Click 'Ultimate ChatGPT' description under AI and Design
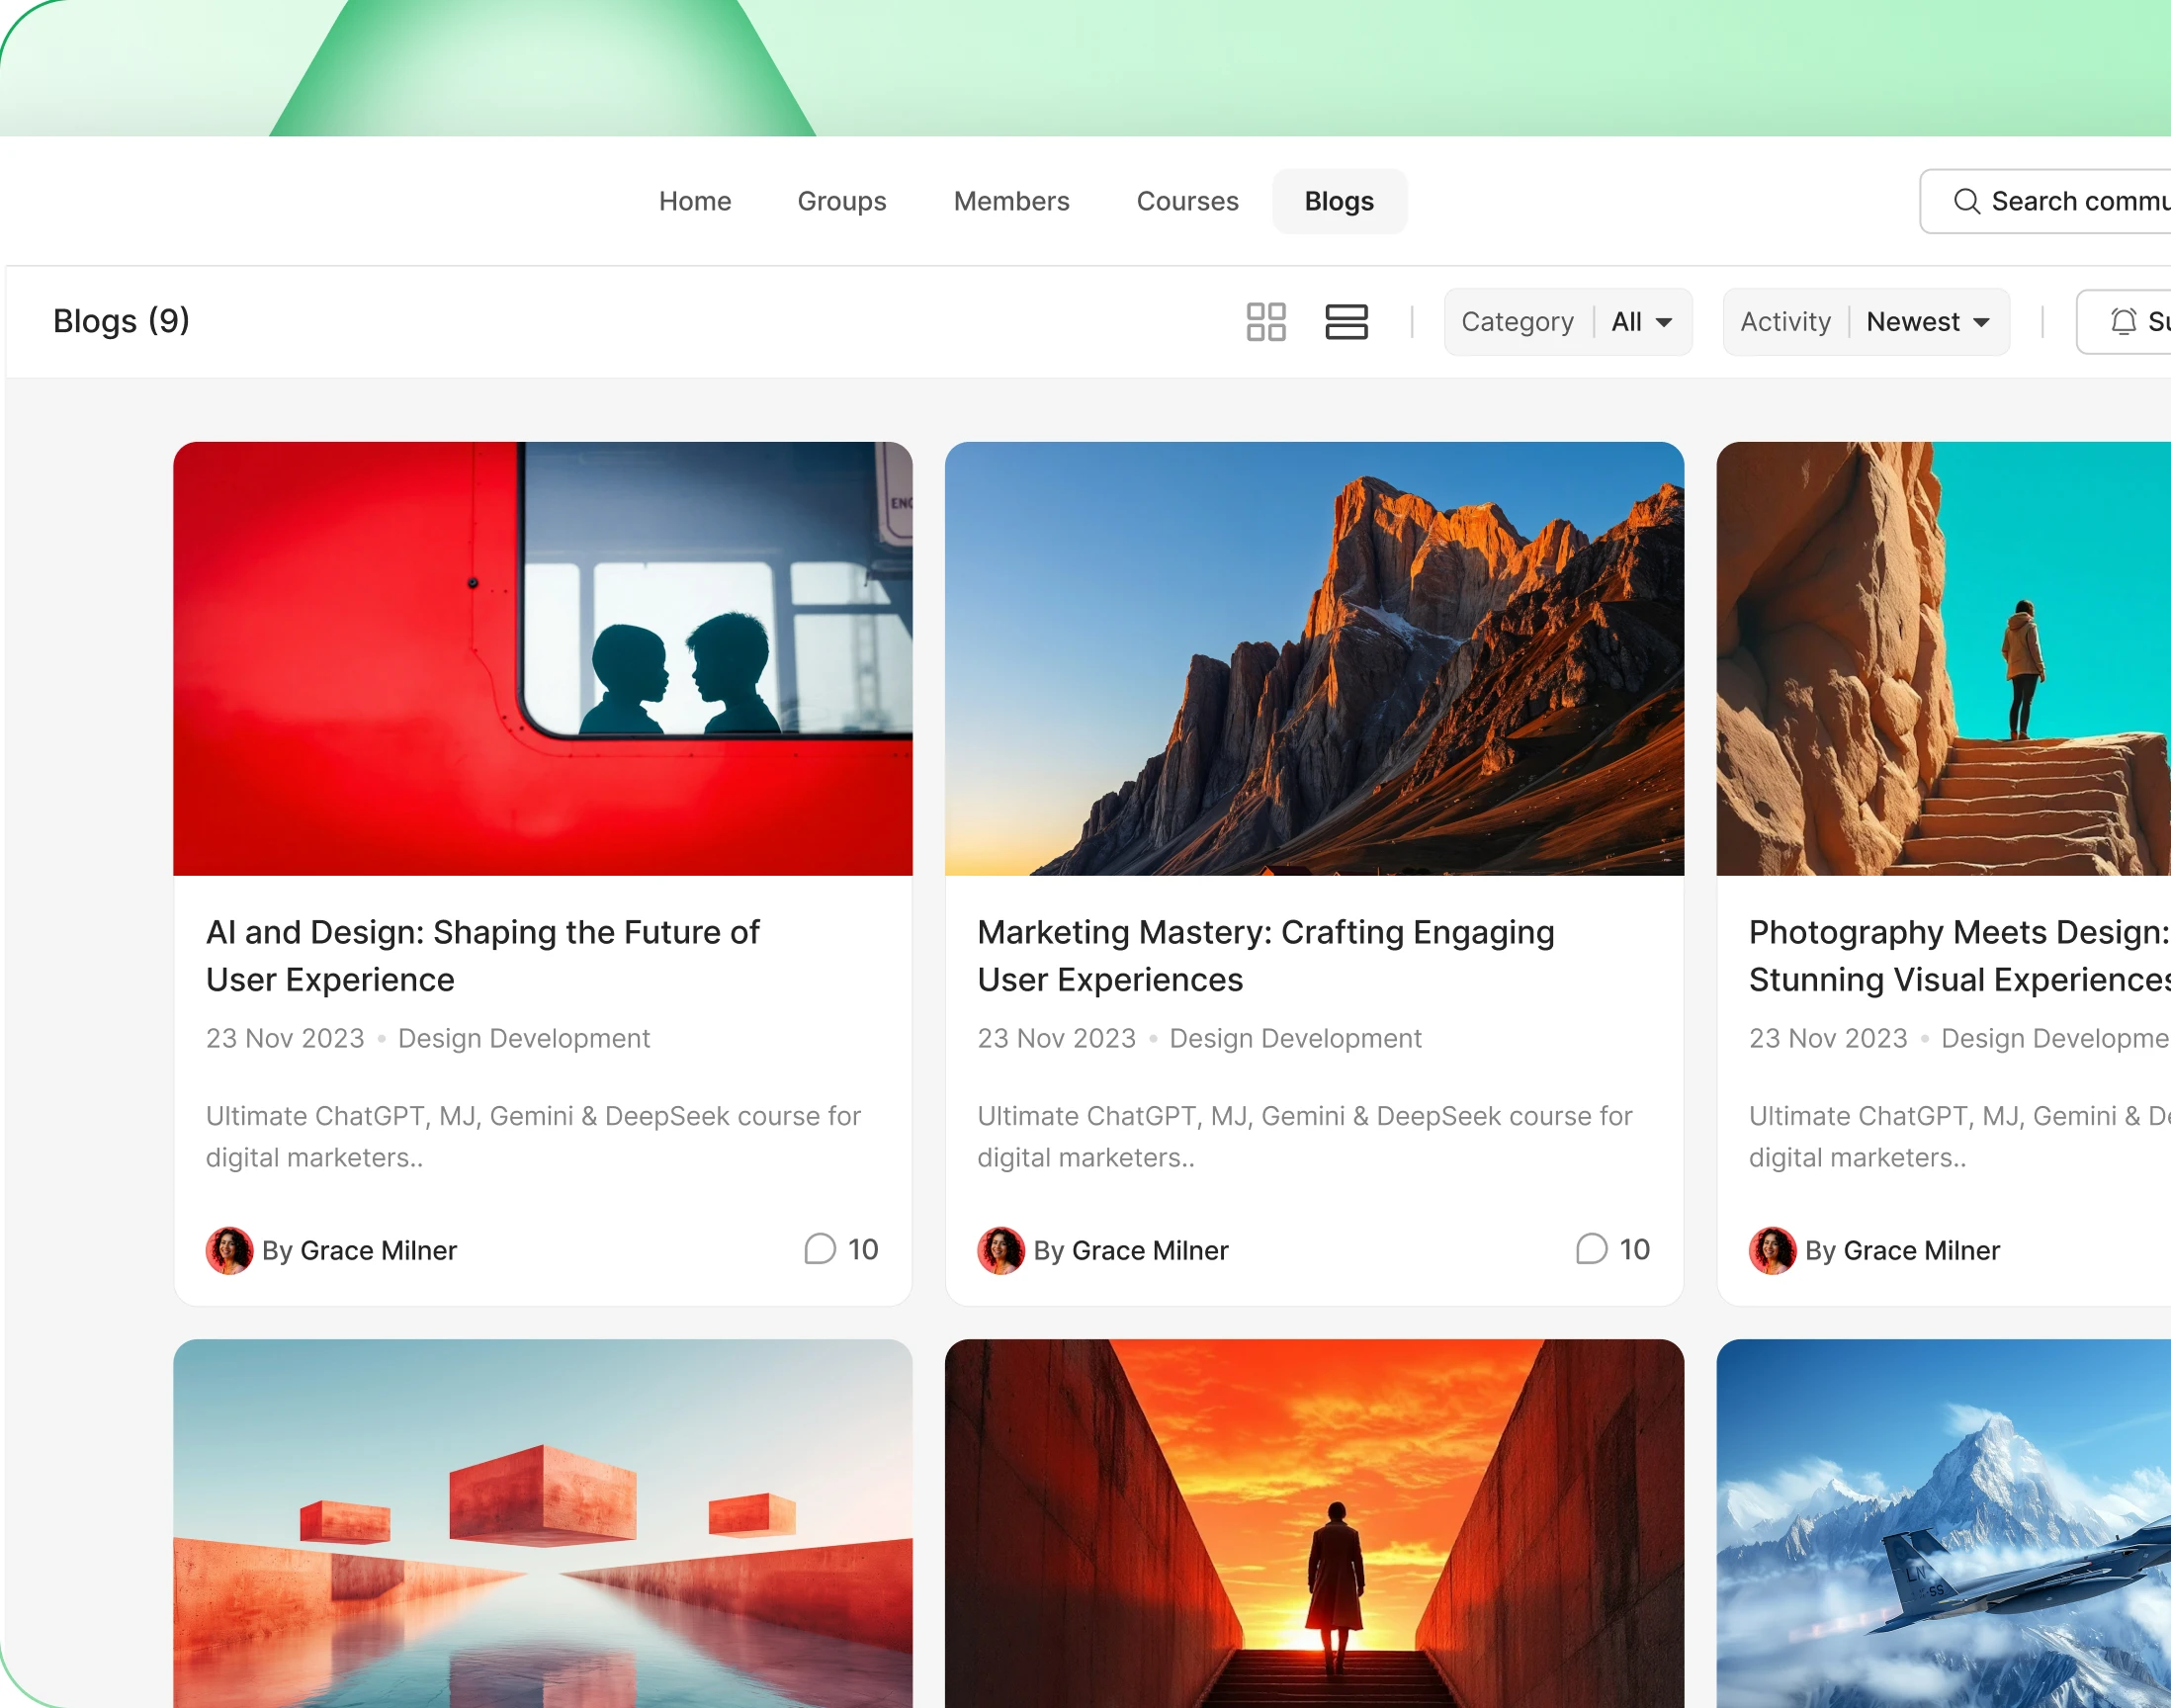This screenshot has height=1708, width=2171. coord(533,1136)
